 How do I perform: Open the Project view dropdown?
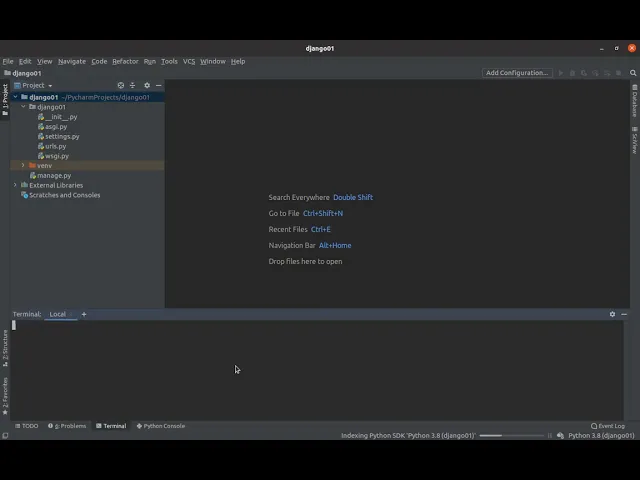[33, 85]
